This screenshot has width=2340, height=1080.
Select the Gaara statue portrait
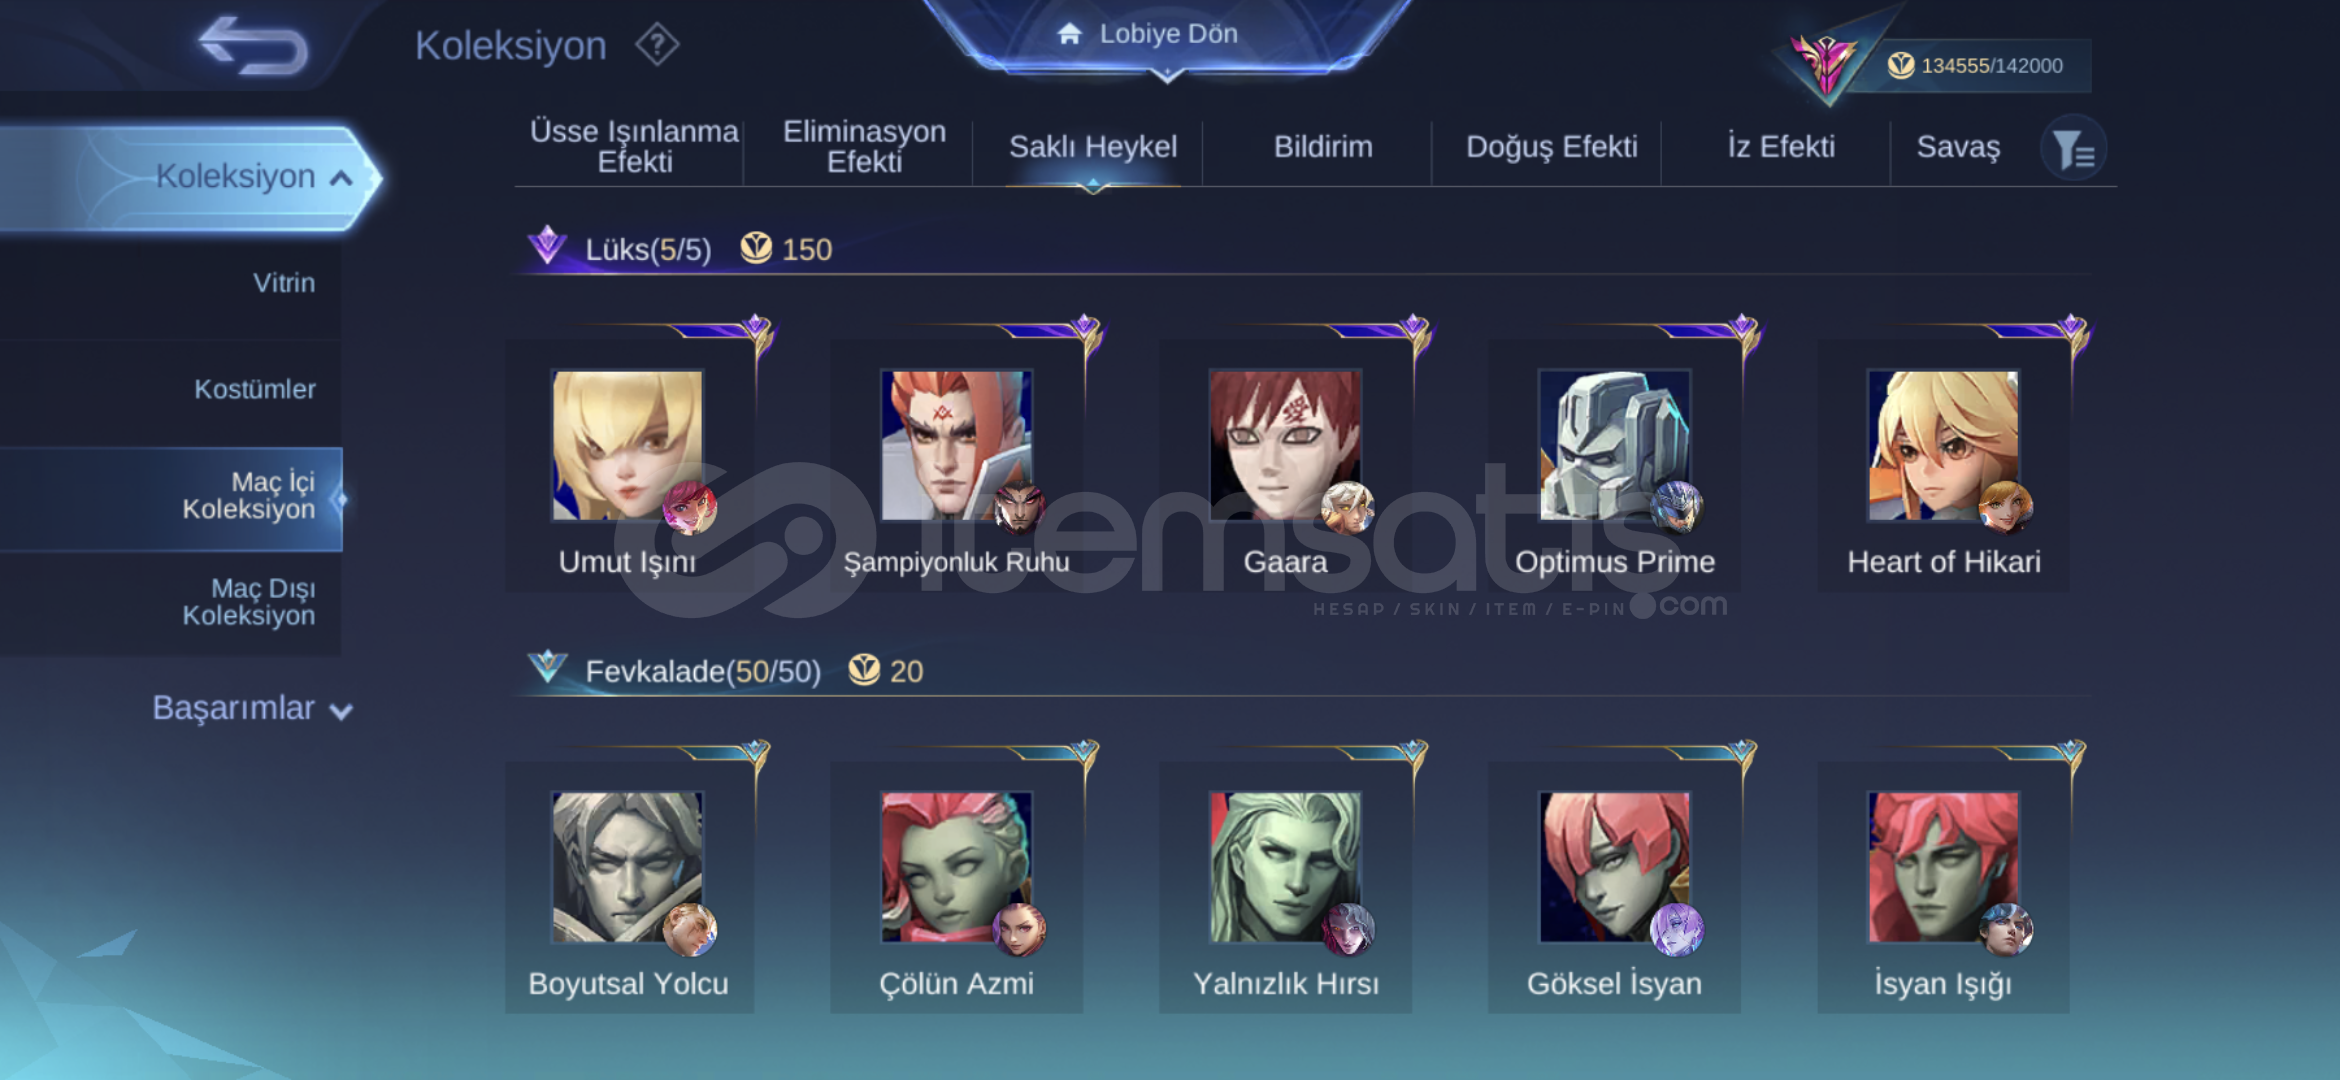pos(1285,445)
